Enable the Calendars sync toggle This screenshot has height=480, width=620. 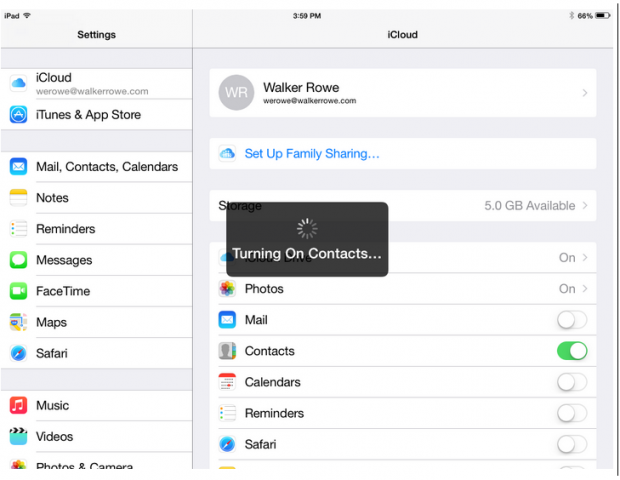click(572, 382)
